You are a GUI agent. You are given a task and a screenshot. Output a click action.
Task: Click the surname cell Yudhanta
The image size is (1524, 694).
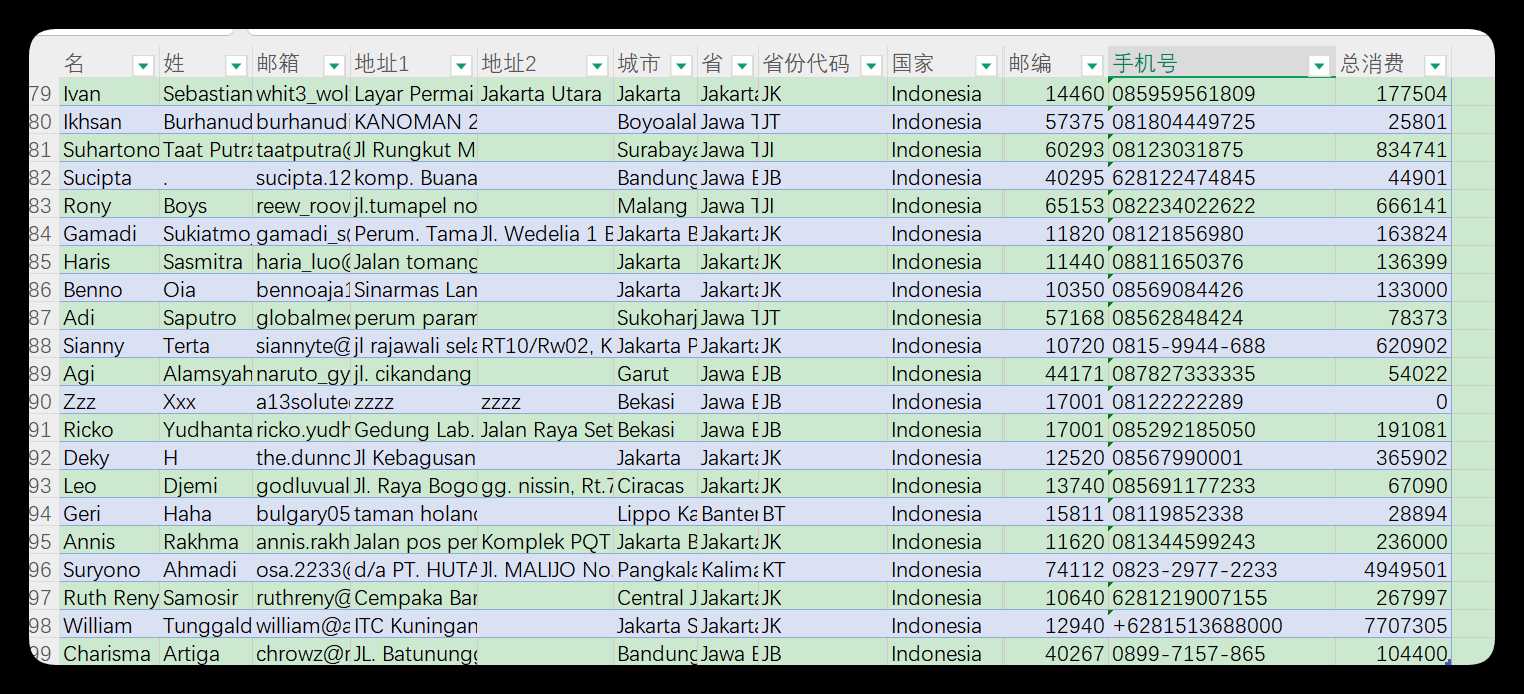[206, 430]
